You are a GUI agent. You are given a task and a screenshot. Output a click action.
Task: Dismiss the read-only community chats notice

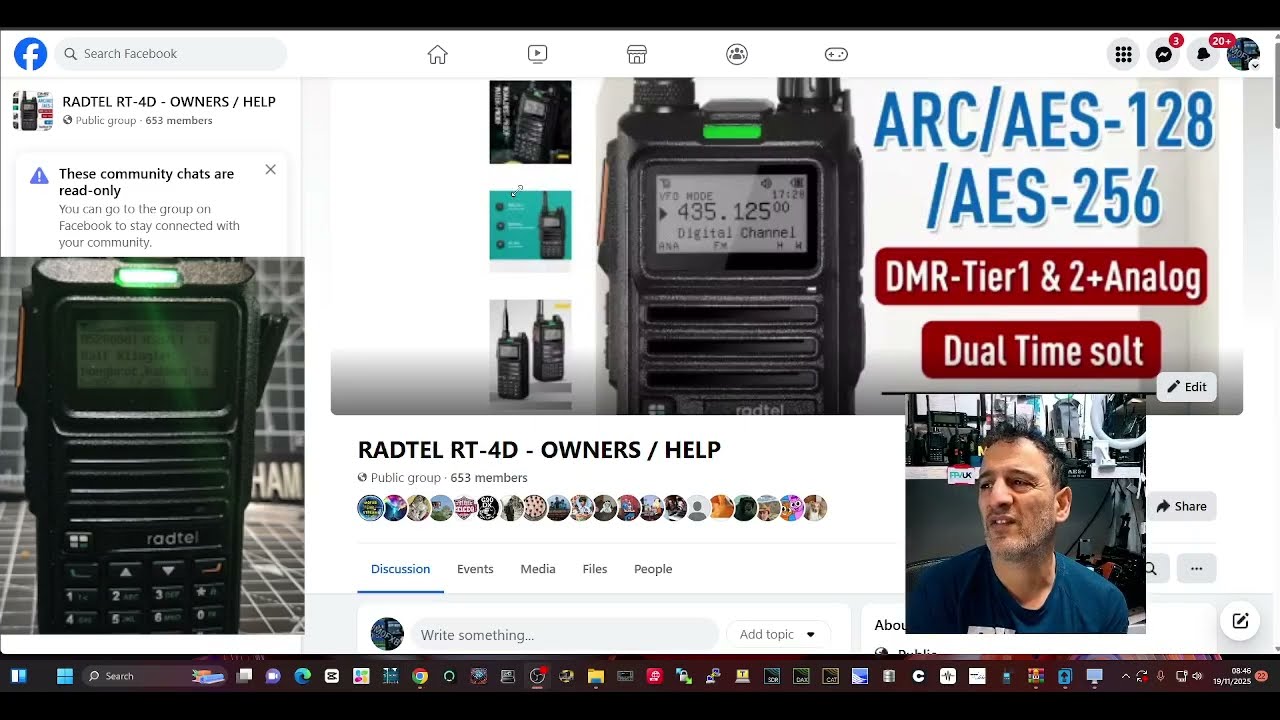[x=270, y=170]
